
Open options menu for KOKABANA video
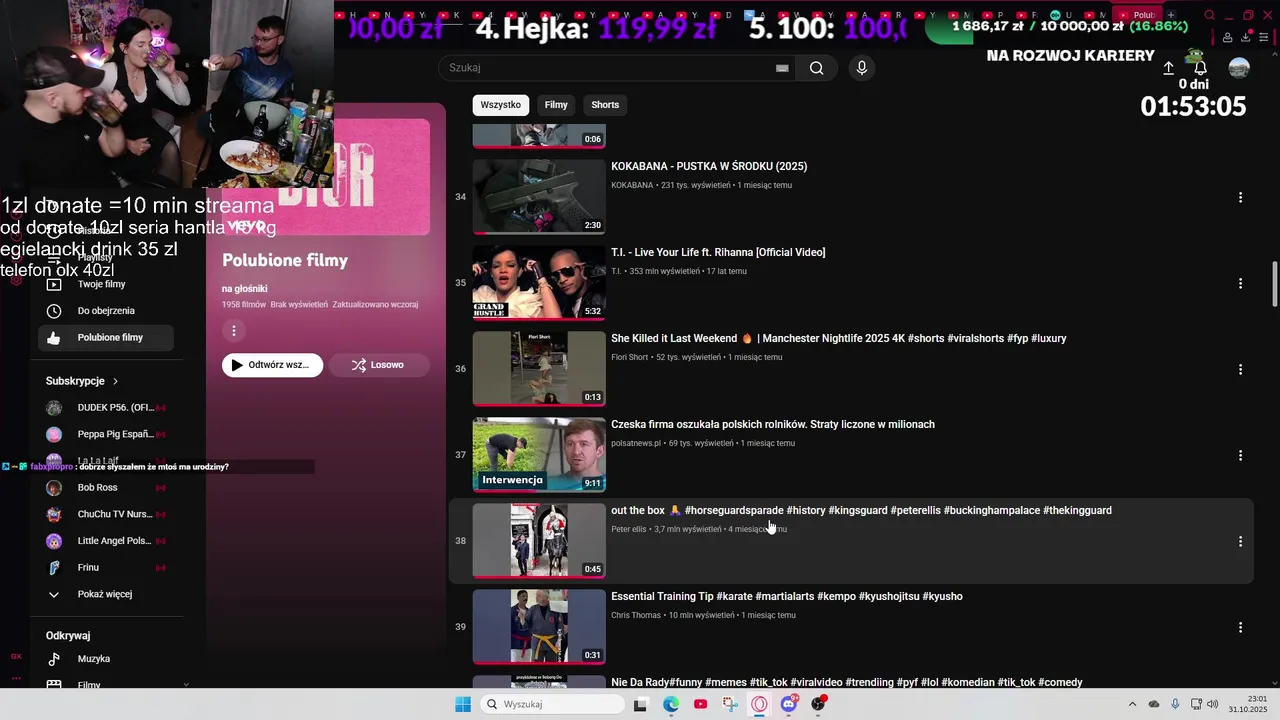(x=1240, y=197)
